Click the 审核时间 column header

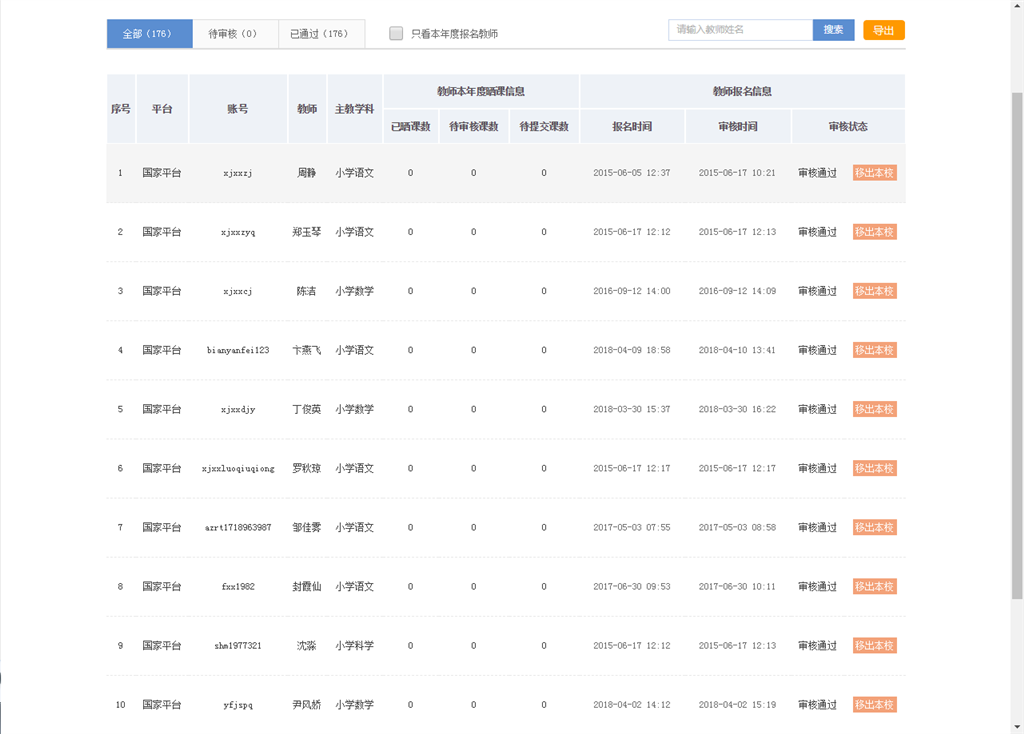click(737, 127)
